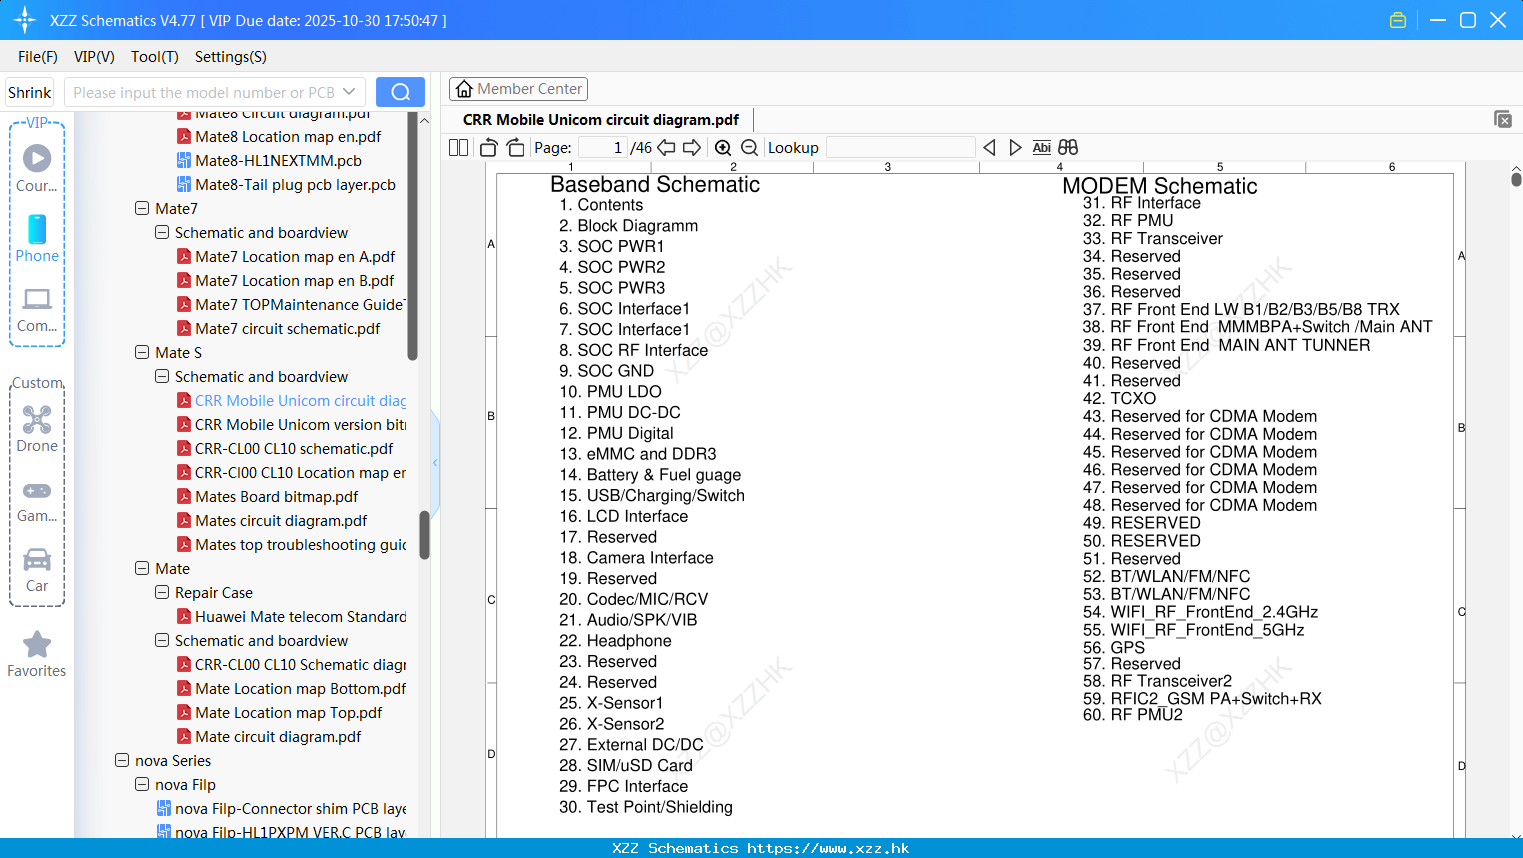The width and height of the screenshot is (1523, 858).
Task: Open Mates circuit diagram.pdf
Action: point(281,520)
